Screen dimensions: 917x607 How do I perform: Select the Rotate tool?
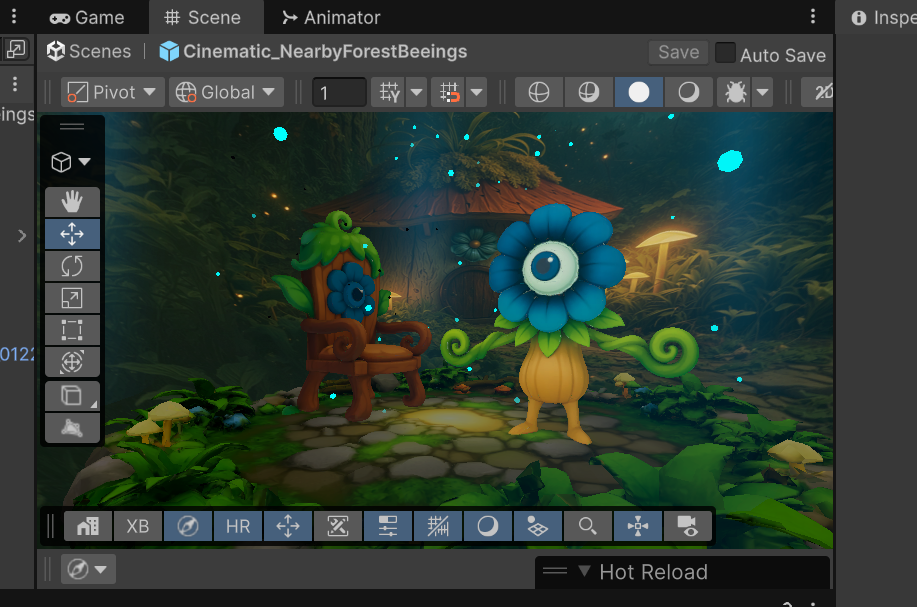tap(72, 266)
